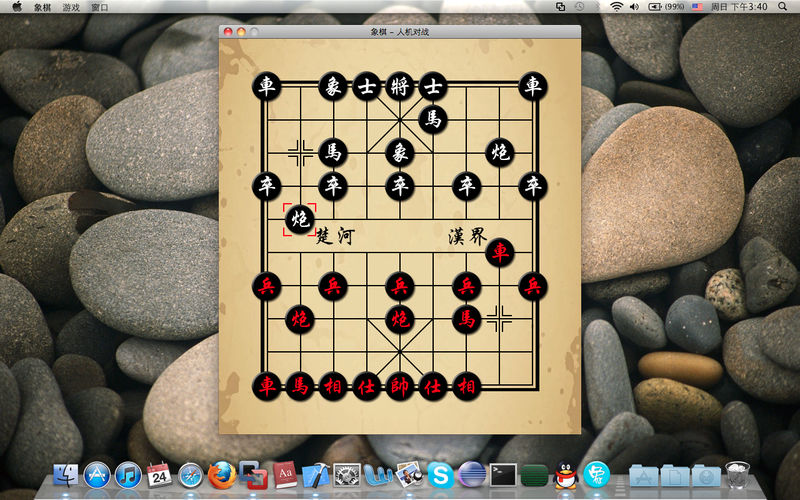Screen dimensions: 800x500
Task: Open Skype from the dock
Action: pyautogui.click(x=440, y=475)
